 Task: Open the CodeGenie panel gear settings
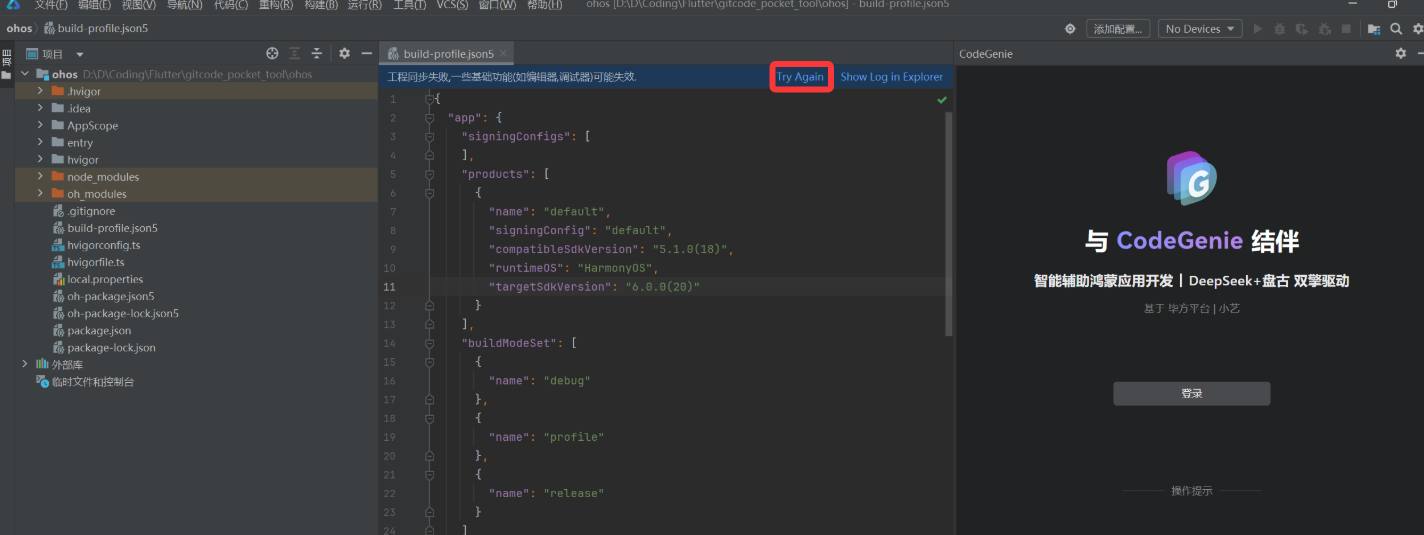[1400, 53]
